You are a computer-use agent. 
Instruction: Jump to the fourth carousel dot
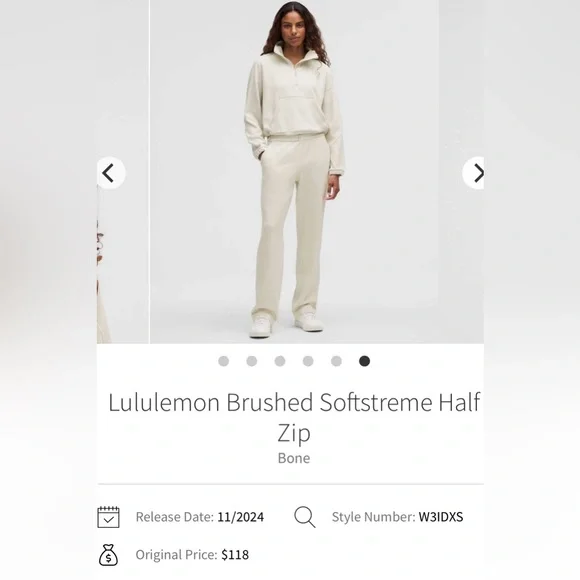click(308, 361)
